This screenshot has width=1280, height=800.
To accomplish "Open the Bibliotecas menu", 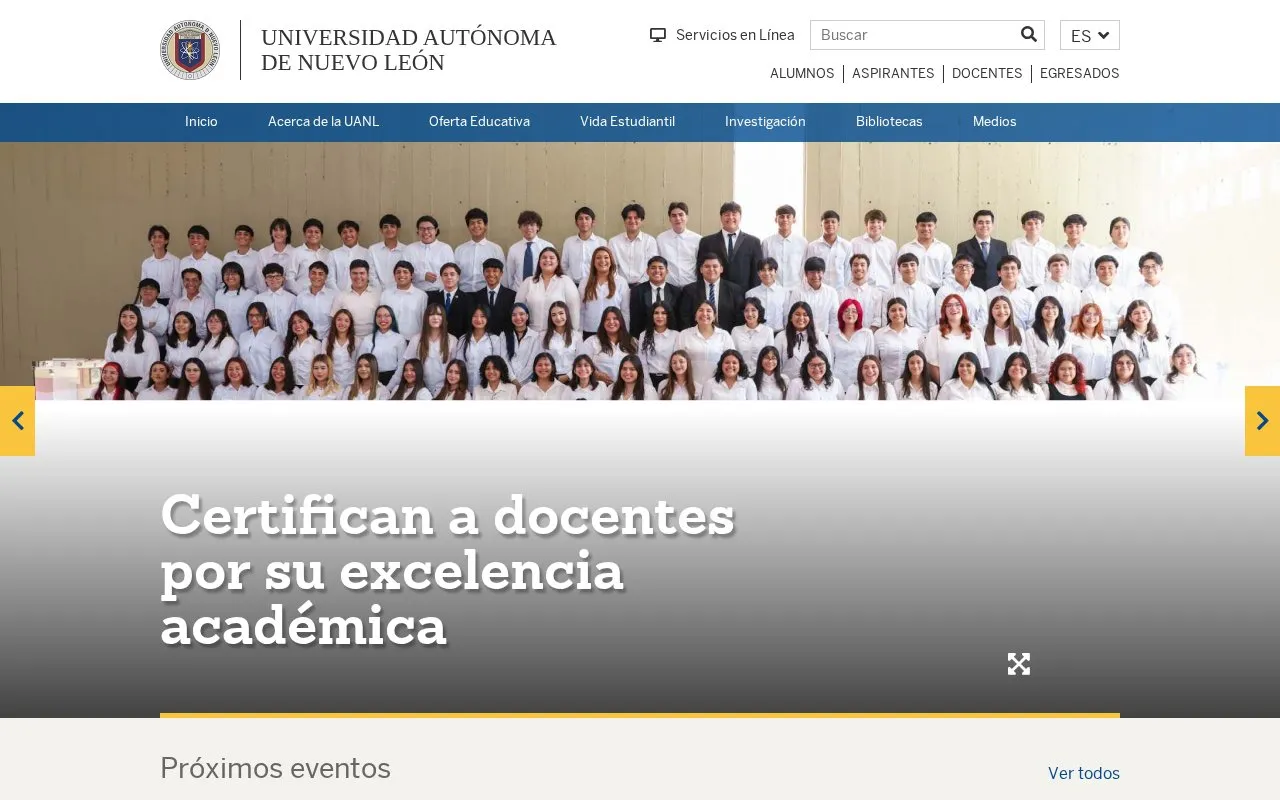I will (x=889, y=122).
